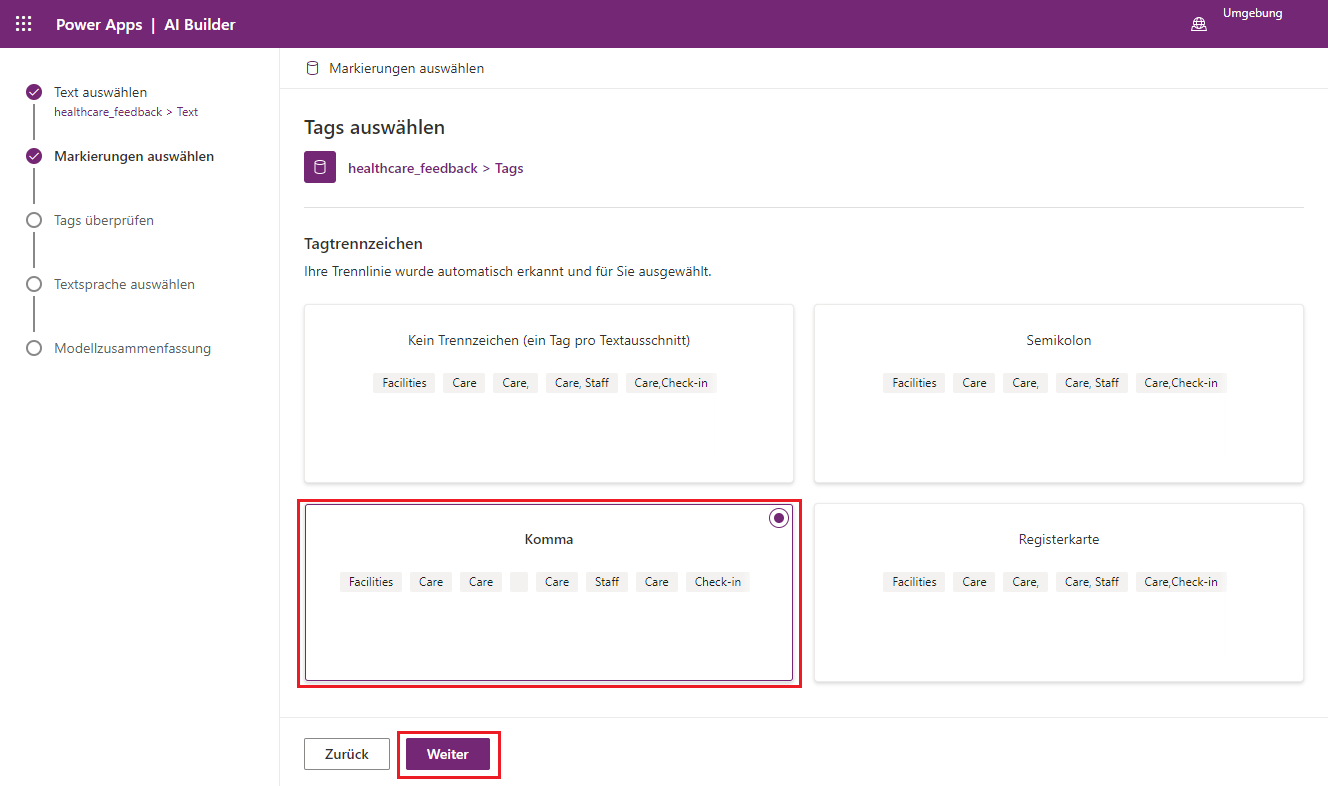Click the purple healthcare_feedback table icon

click(320, 168)
